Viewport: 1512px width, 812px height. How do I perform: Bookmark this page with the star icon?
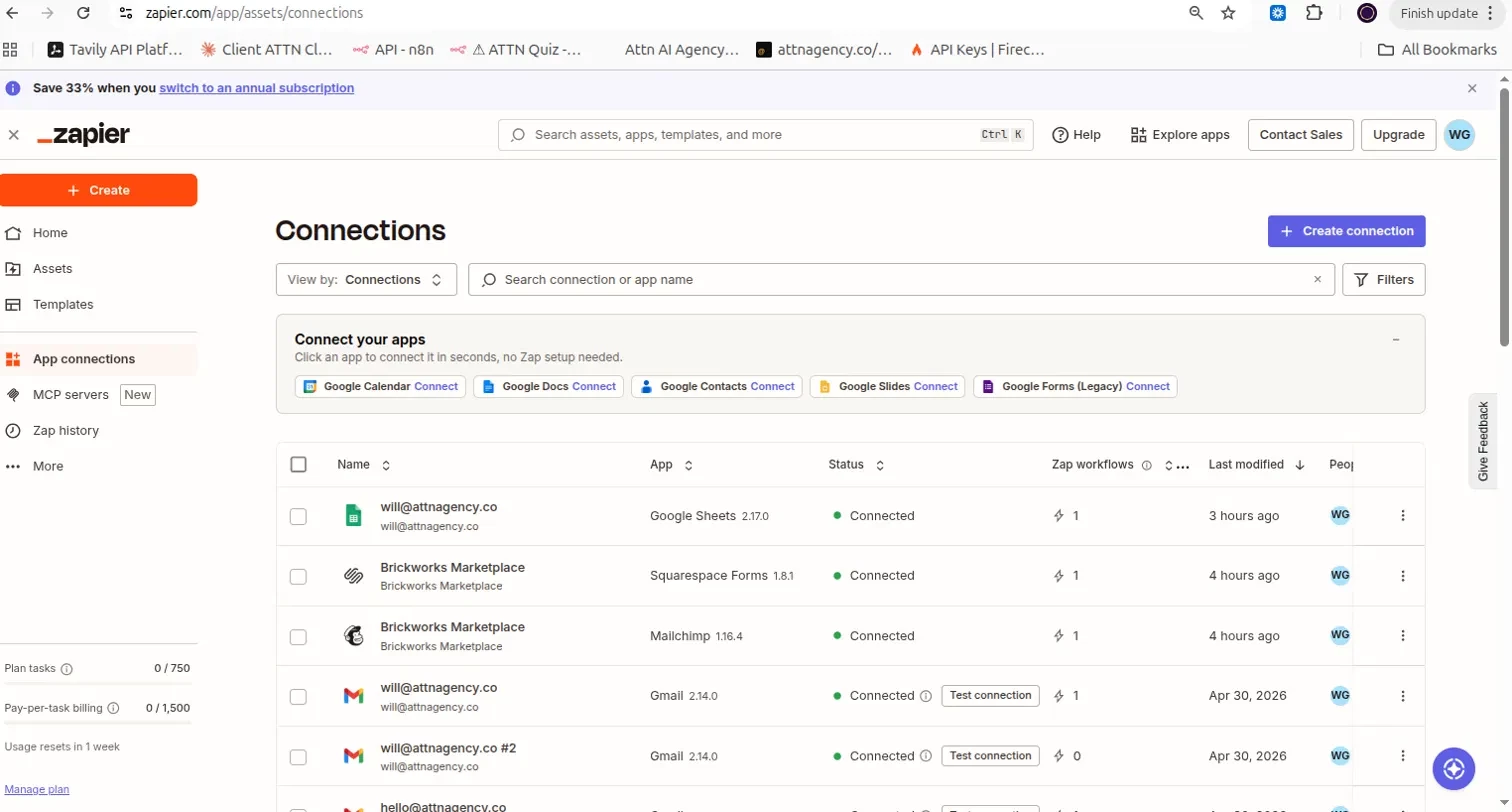[x=1229, y=13]
